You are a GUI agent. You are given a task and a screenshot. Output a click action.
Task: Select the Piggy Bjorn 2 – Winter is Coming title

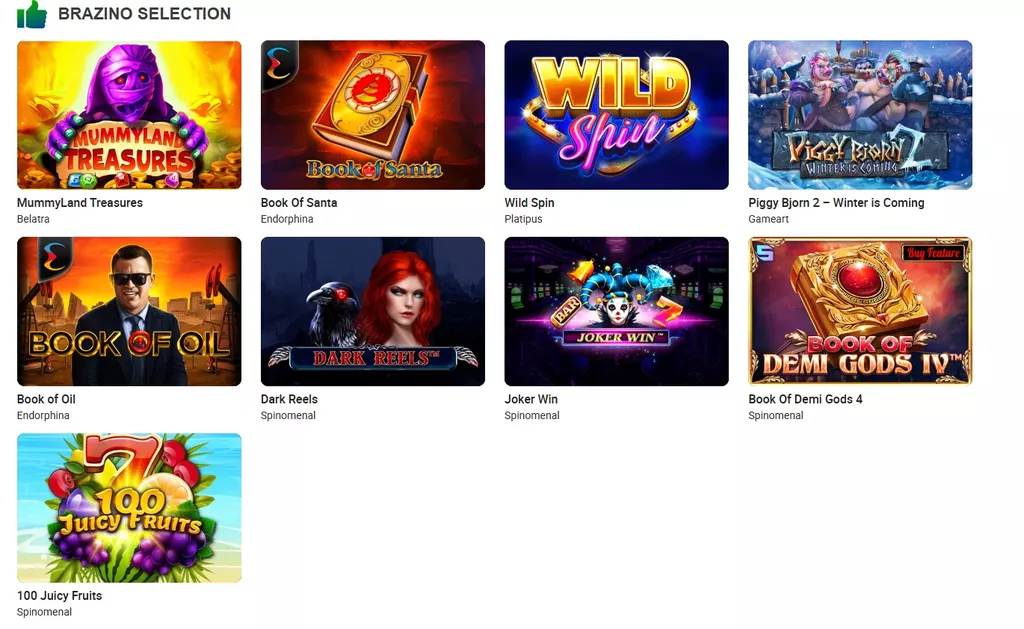click(836, 202)
